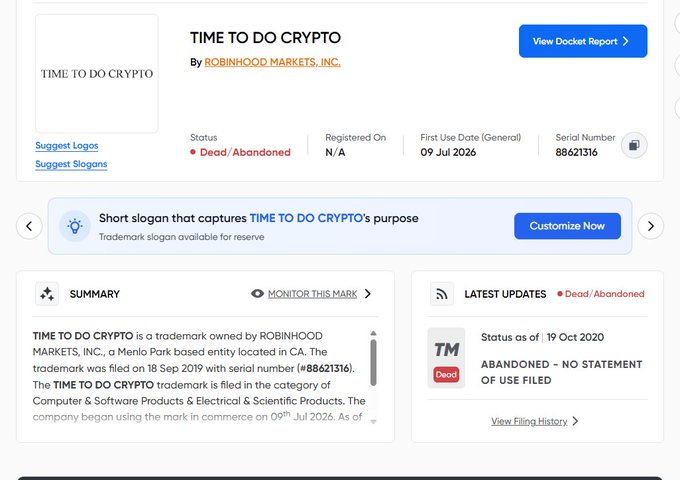Click the Dead/Abandoned status value under Status
This screenshot has width=680, height=480.
click(245, 152)
